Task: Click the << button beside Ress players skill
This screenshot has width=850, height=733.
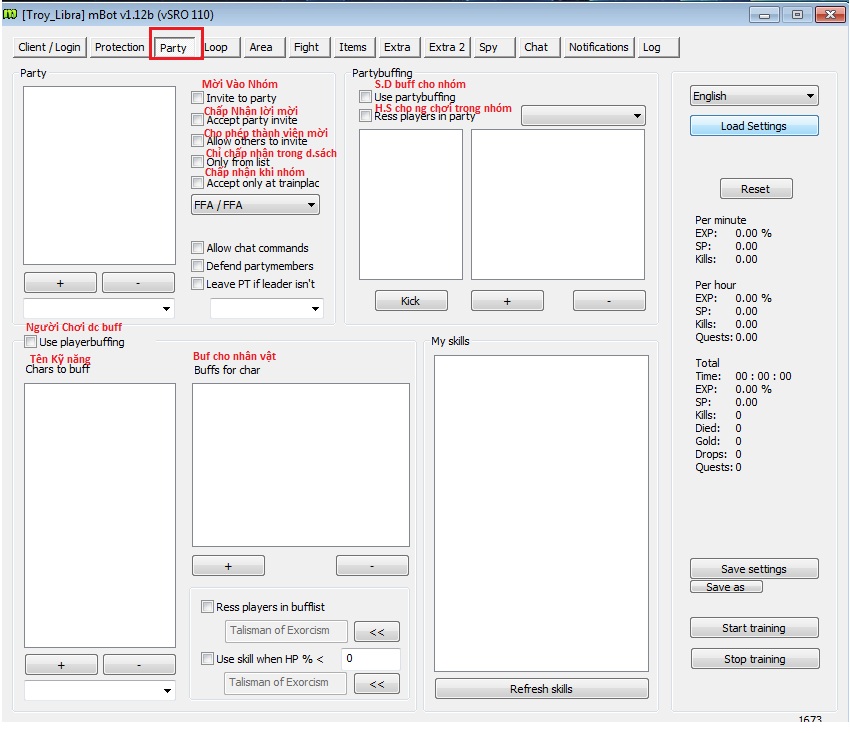Action: 377,632
